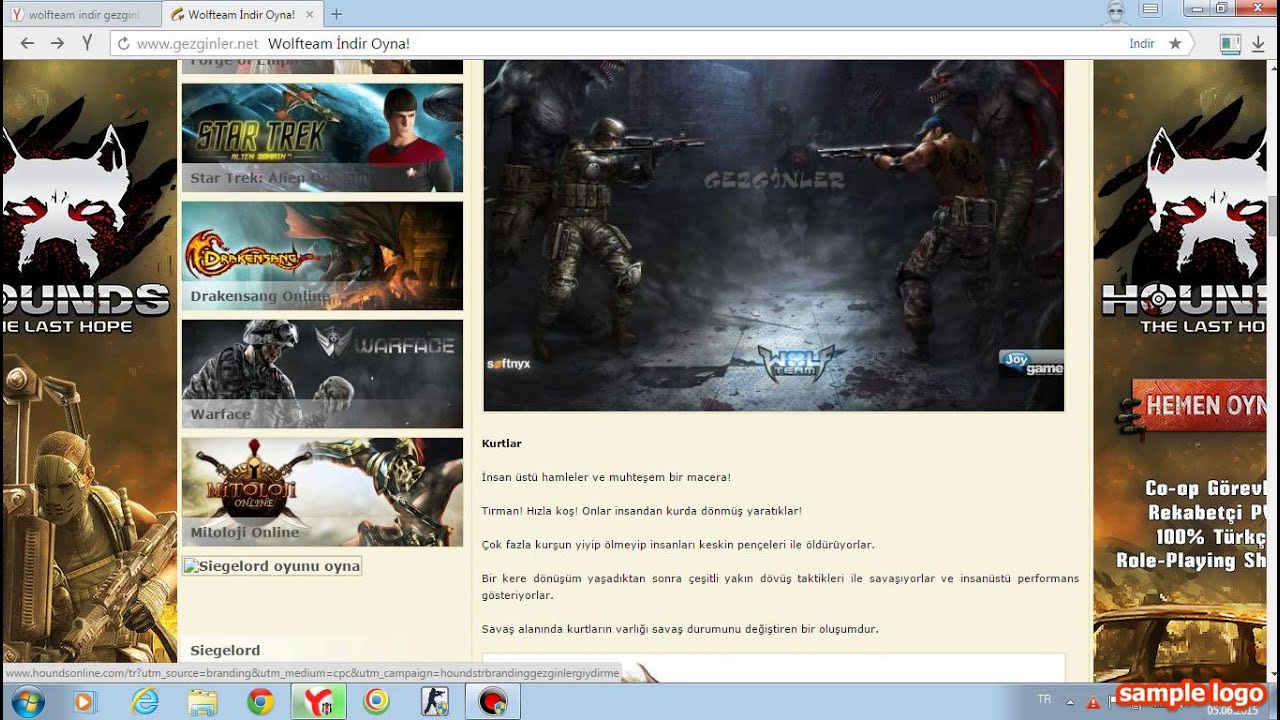The width and height of the screenshot is (1280, 720).
Task: Go back with the browser back arrow
Action: point(27,43)
